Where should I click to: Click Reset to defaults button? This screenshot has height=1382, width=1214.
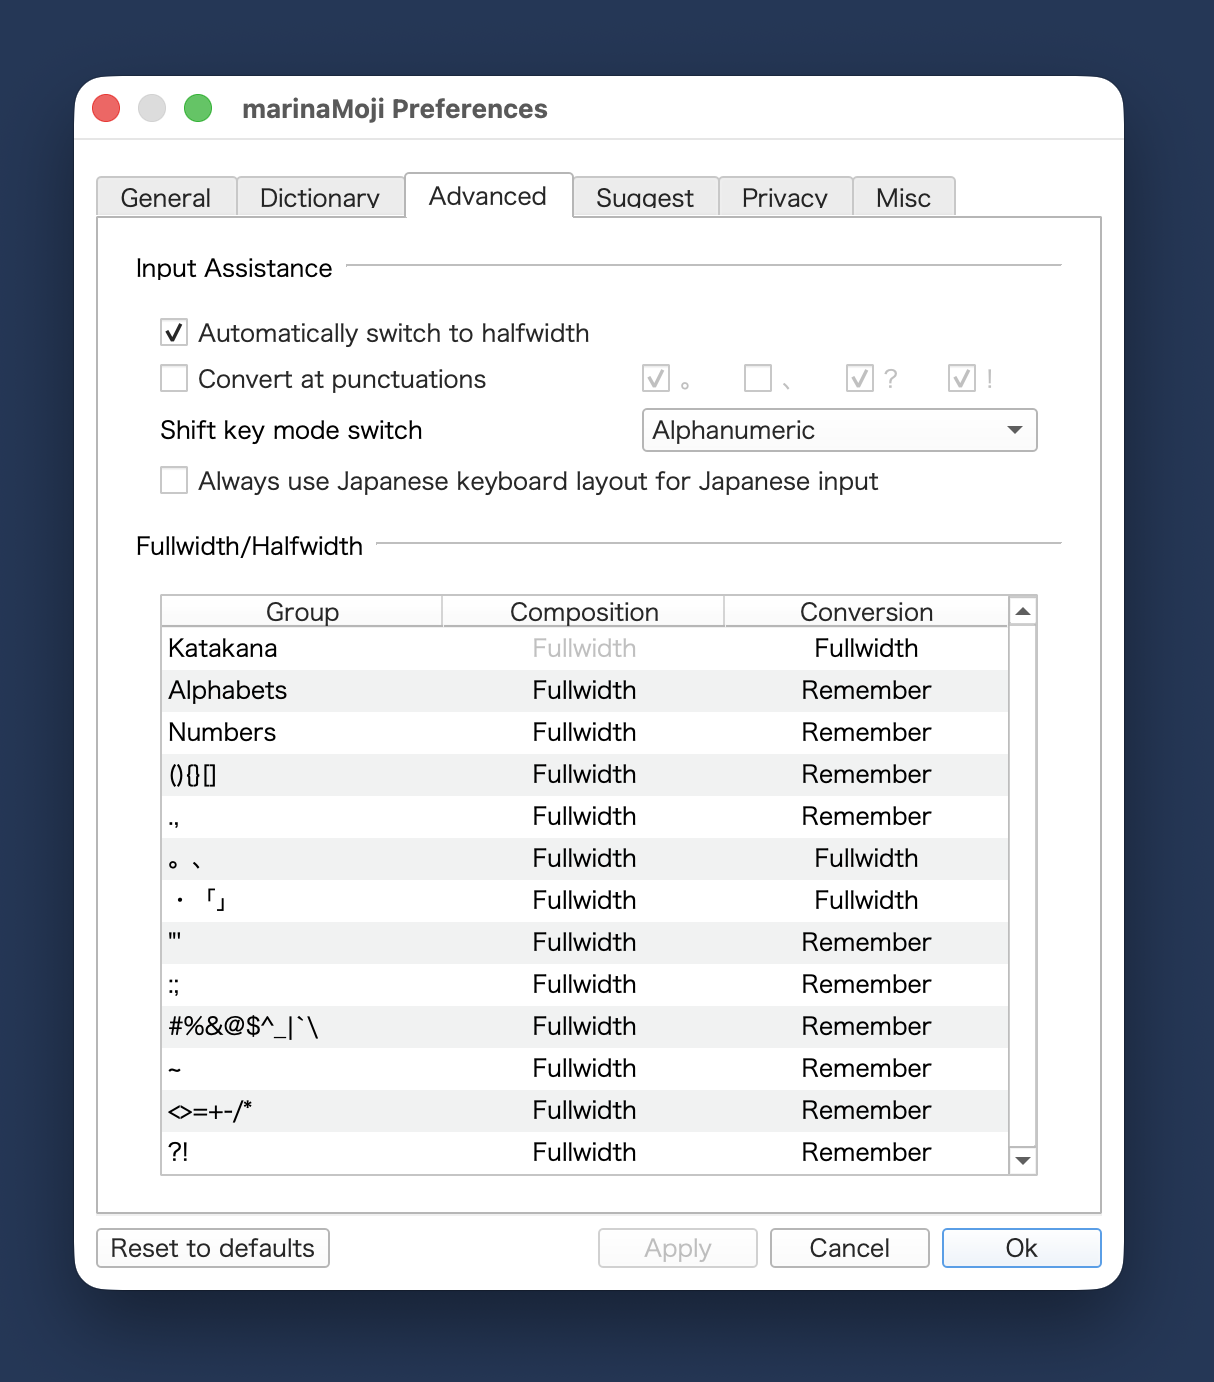213,1248
